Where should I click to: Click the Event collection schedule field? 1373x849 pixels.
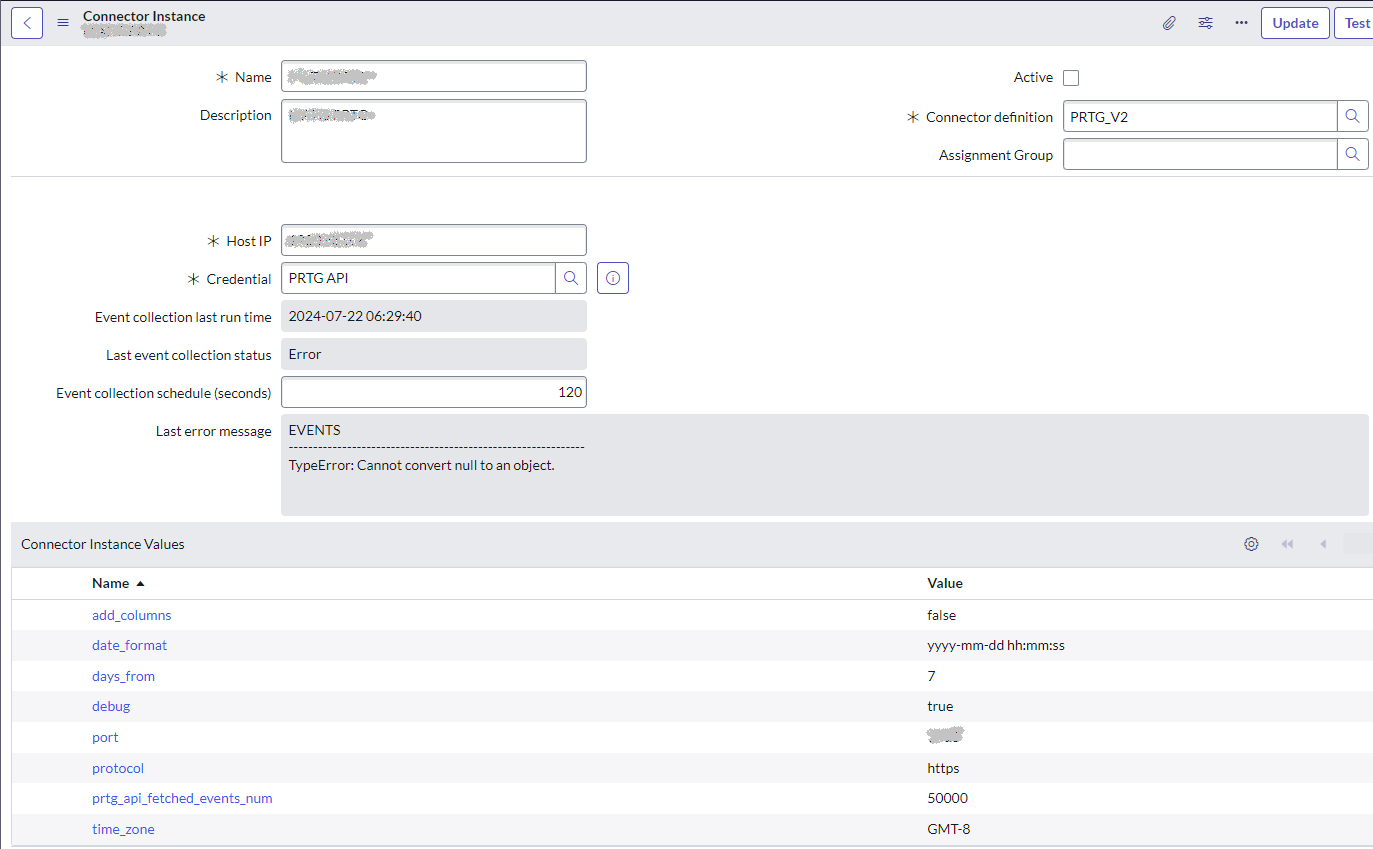click(x=433, y=393)
